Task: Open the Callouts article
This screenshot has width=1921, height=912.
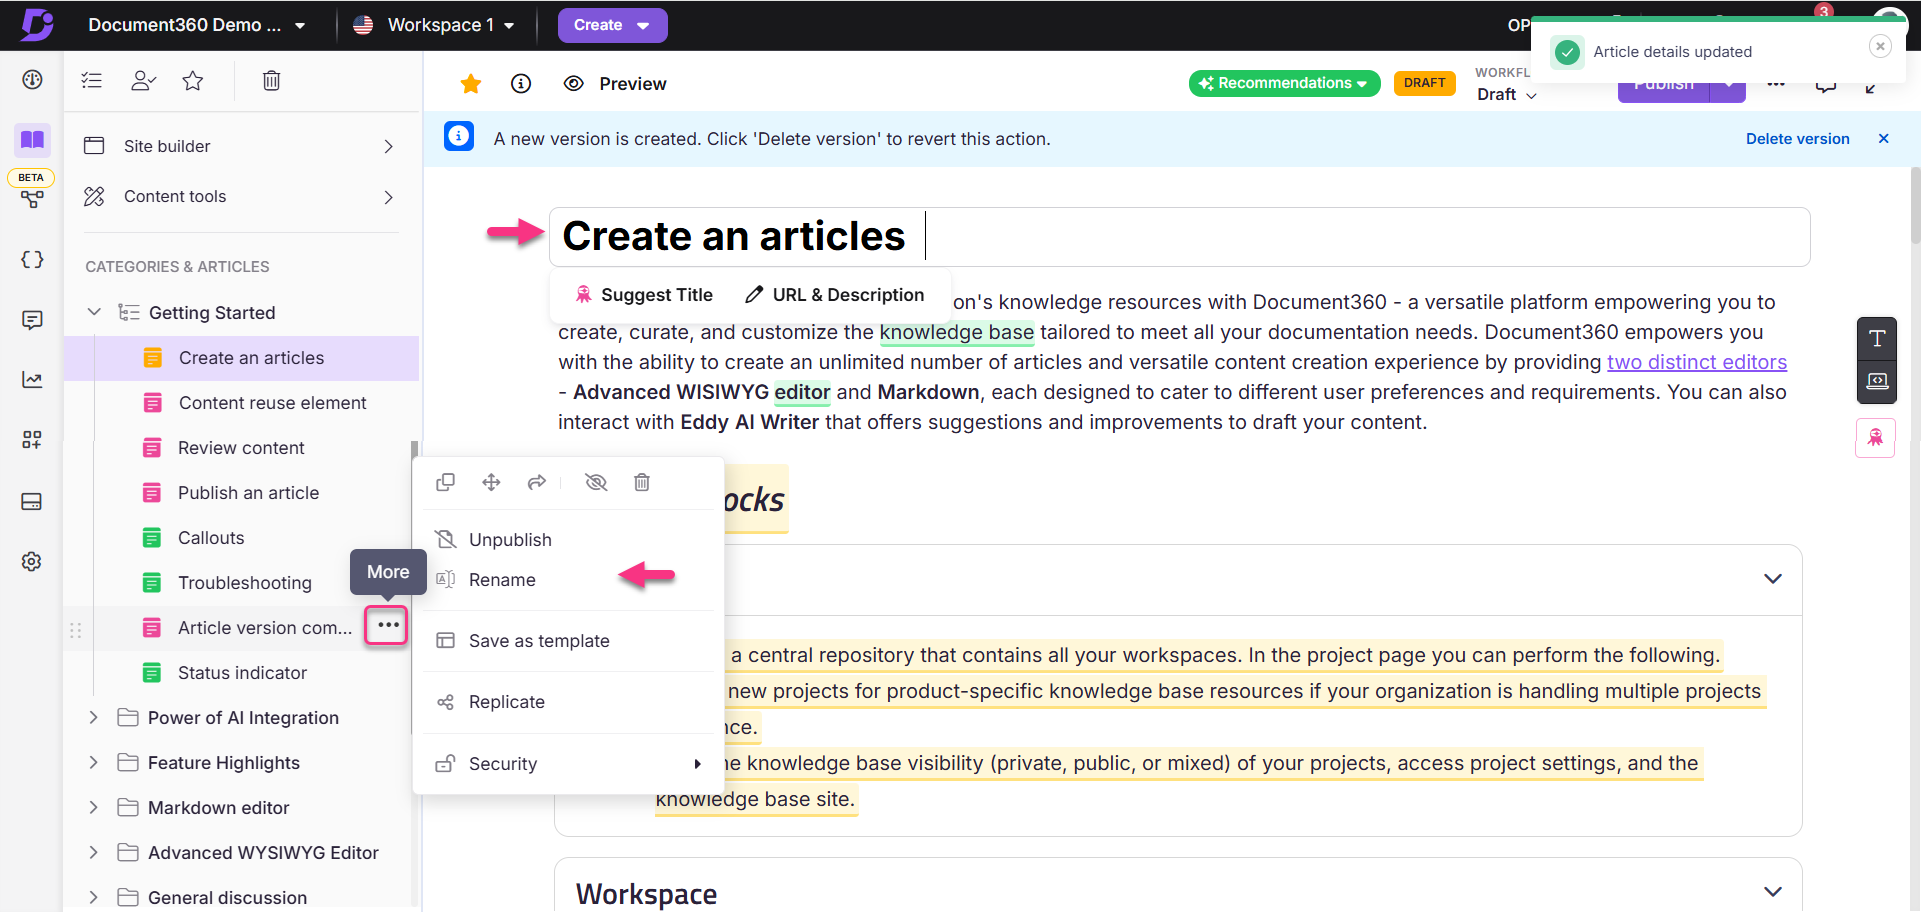Action: coord(211,538)
